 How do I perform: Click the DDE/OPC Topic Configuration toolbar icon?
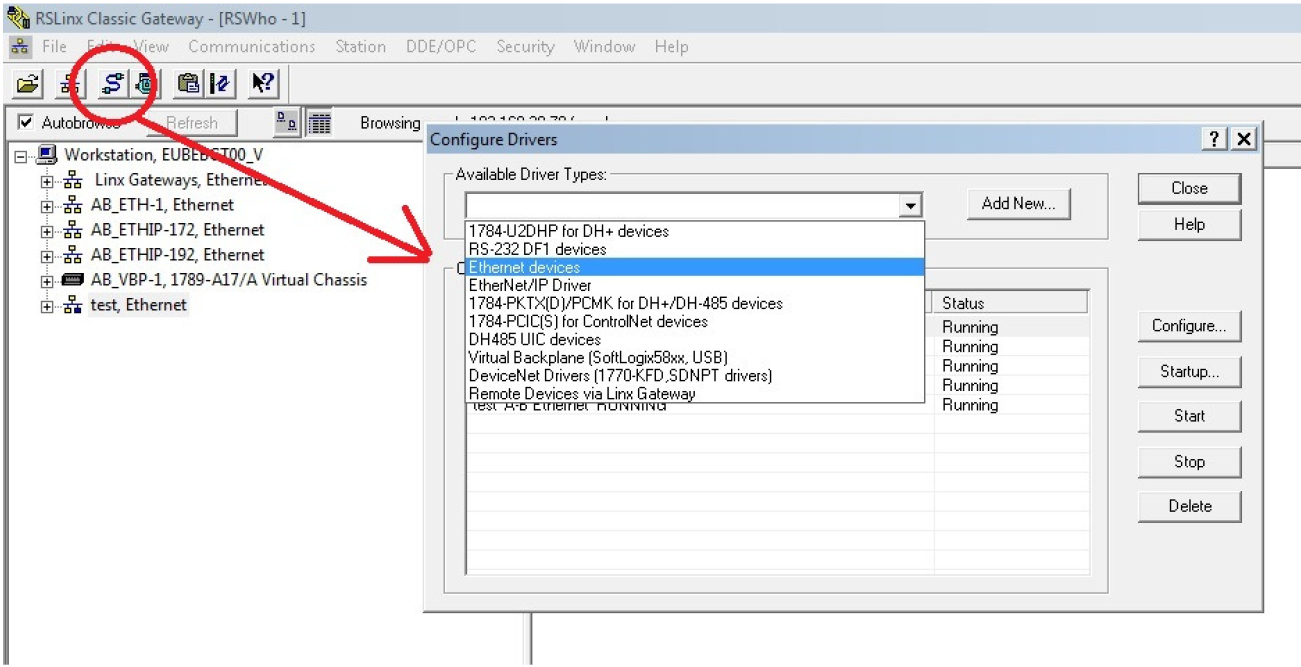tap(220, 85)
